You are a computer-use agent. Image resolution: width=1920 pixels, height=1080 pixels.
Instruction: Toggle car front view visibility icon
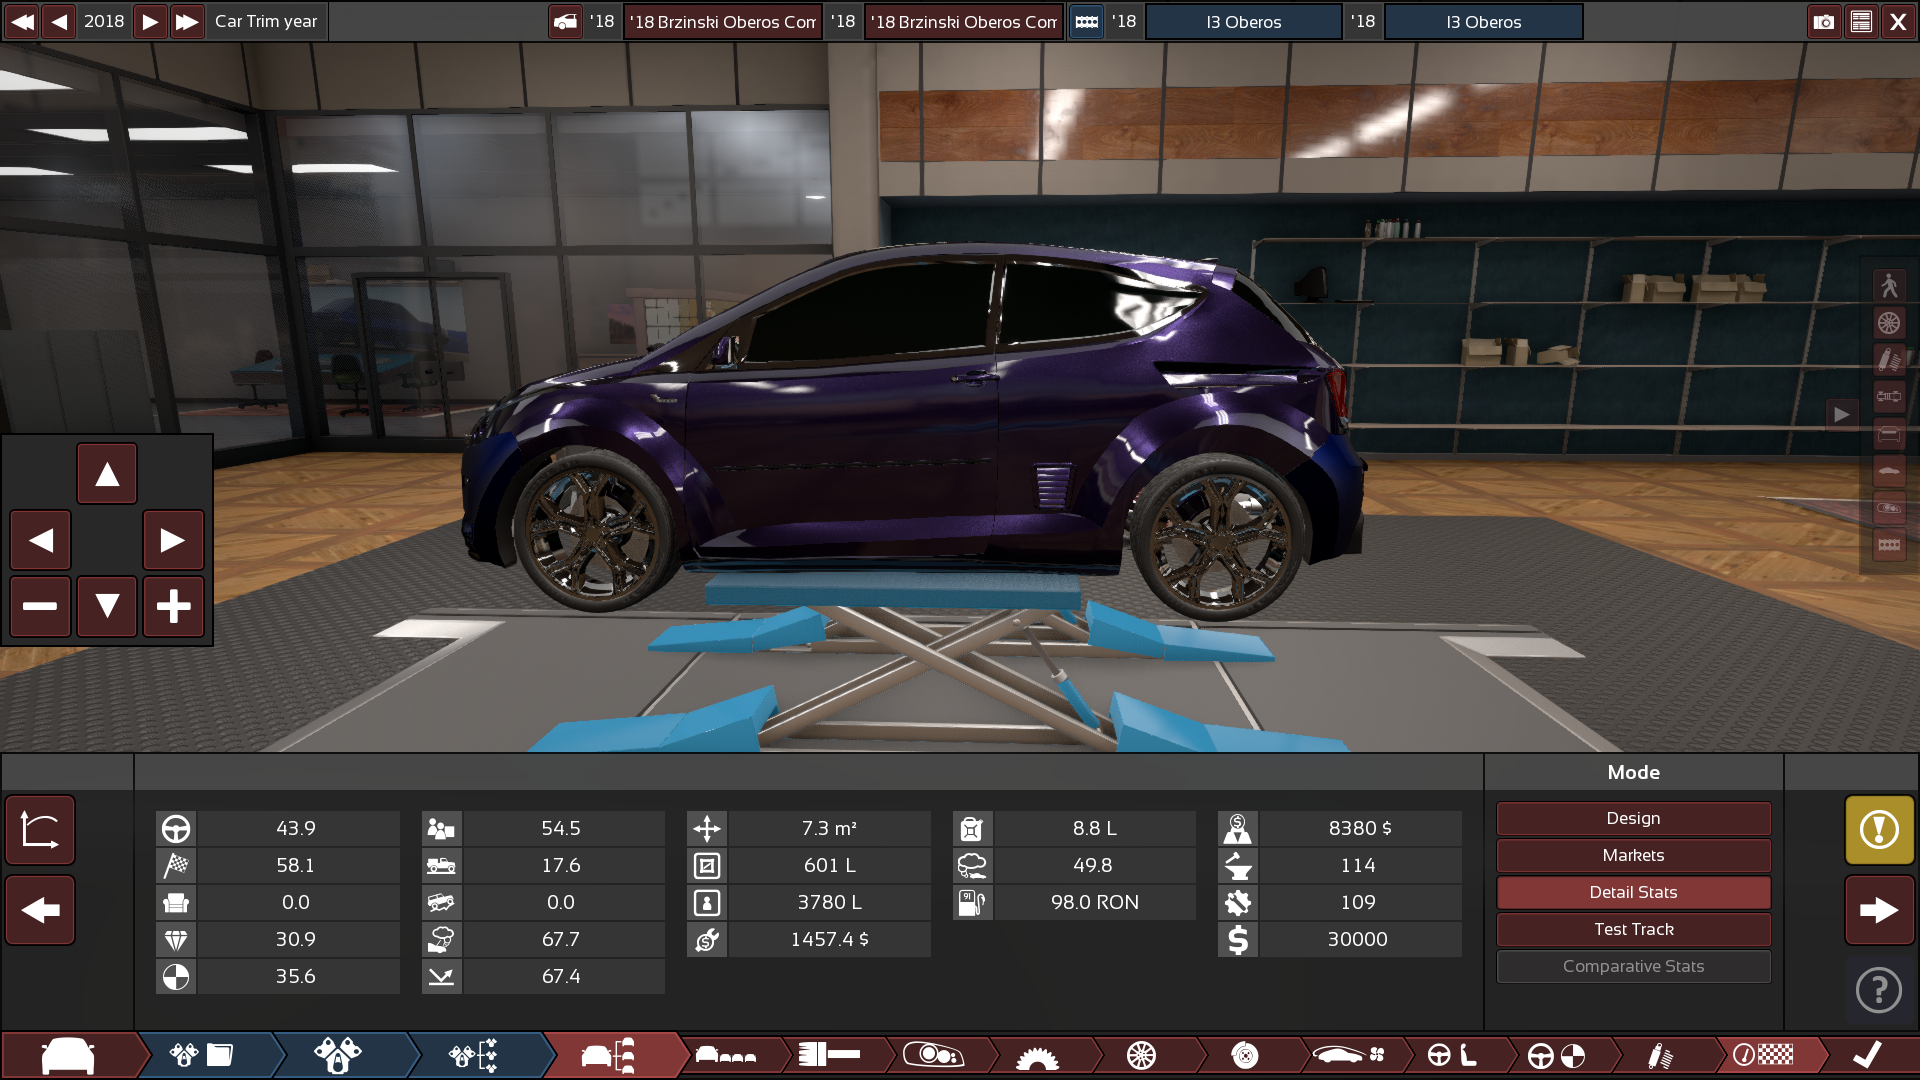(1889, 434)
